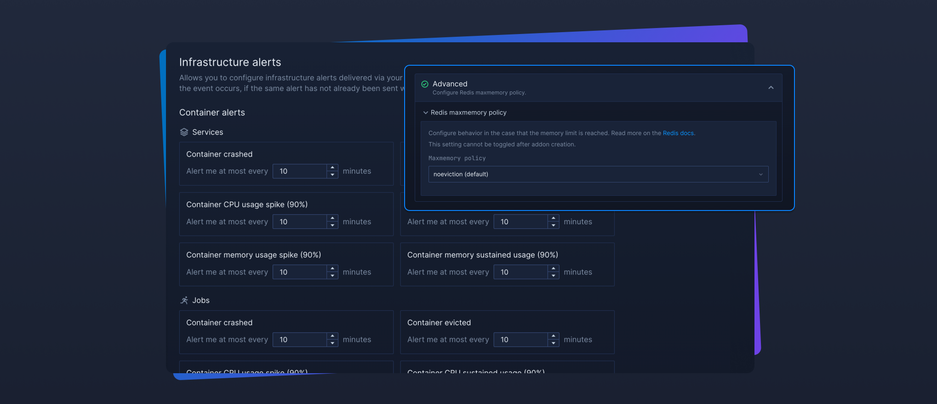
Task: Click text 'This setting cannot be toggled after addon creation.'
Action: 502,145
